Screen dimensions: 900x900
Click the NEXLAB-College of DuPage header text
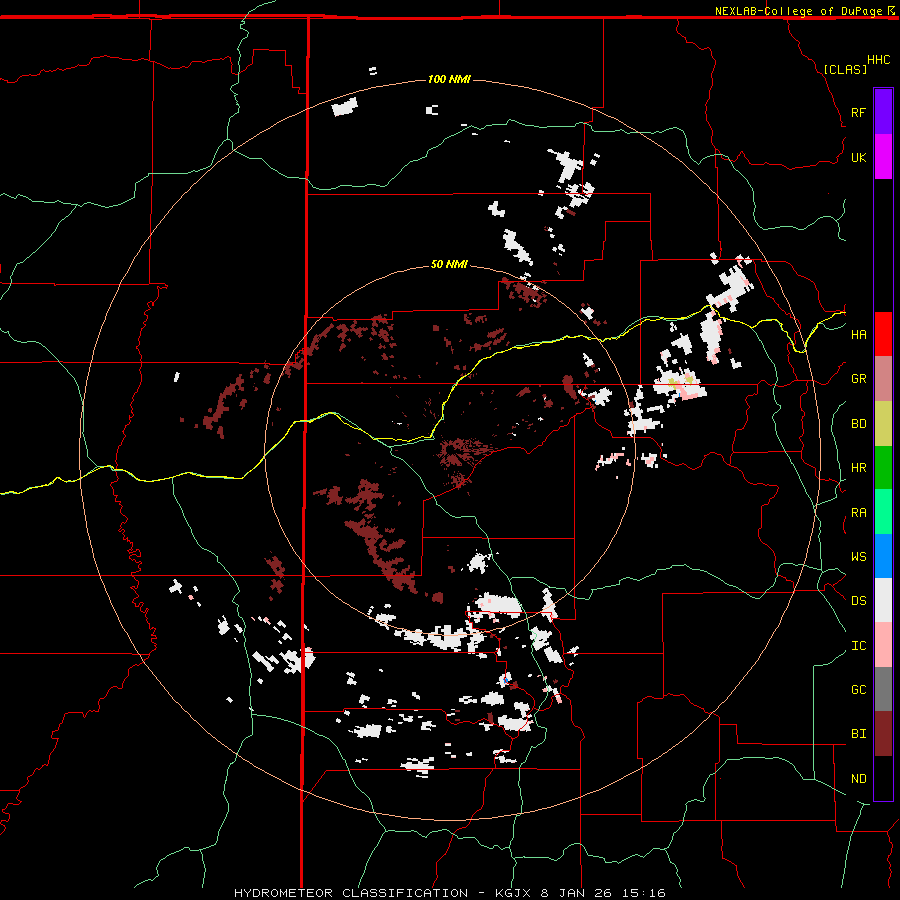tap(799, 11)
